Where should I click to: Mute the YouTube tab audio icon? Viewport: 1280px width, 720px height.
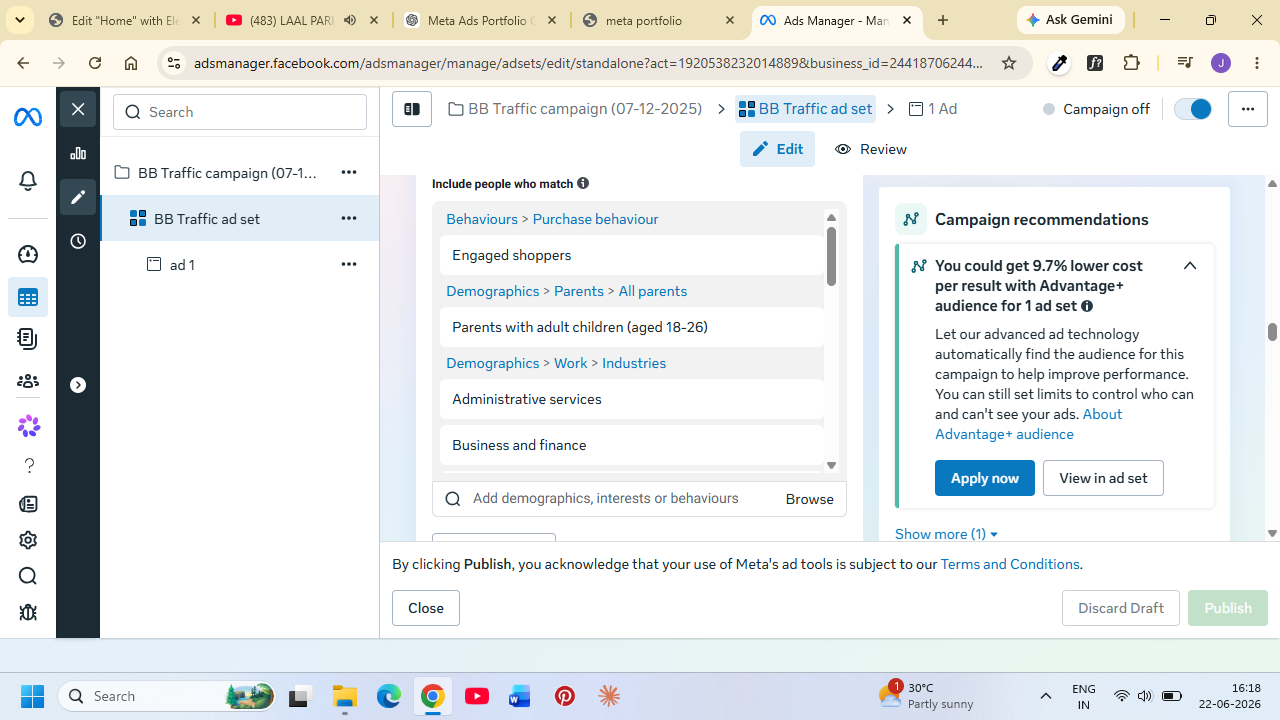350,20
